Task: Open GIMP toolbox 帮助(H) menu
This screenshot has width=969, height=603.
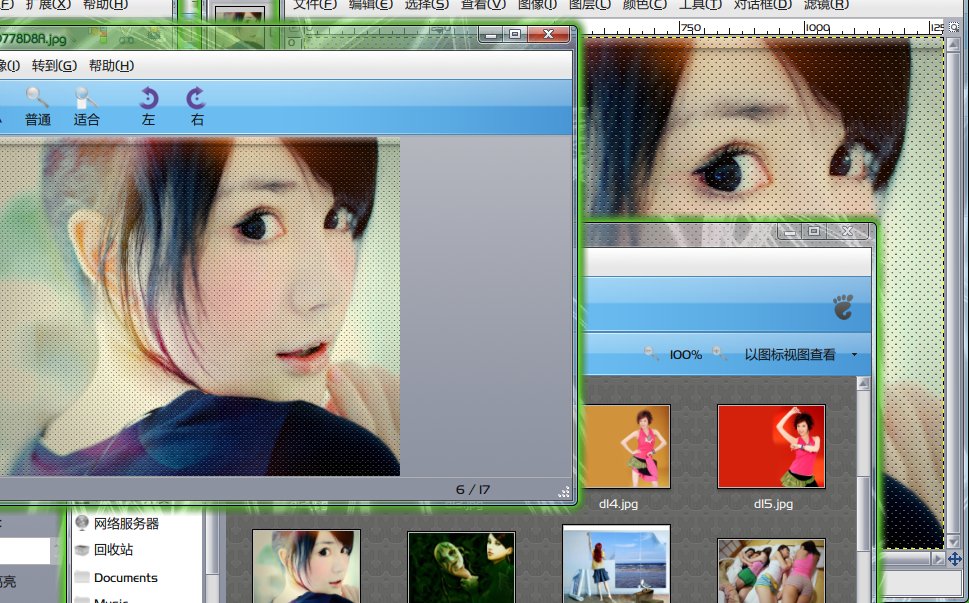Action: pos(105,4)
